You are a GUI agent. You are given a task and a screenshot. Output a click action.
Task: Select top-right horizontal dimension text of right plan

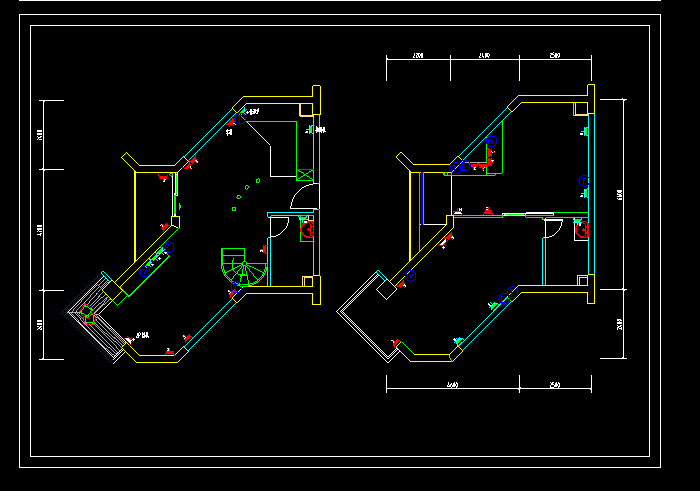pyautogui.click(x=554, y=56)
